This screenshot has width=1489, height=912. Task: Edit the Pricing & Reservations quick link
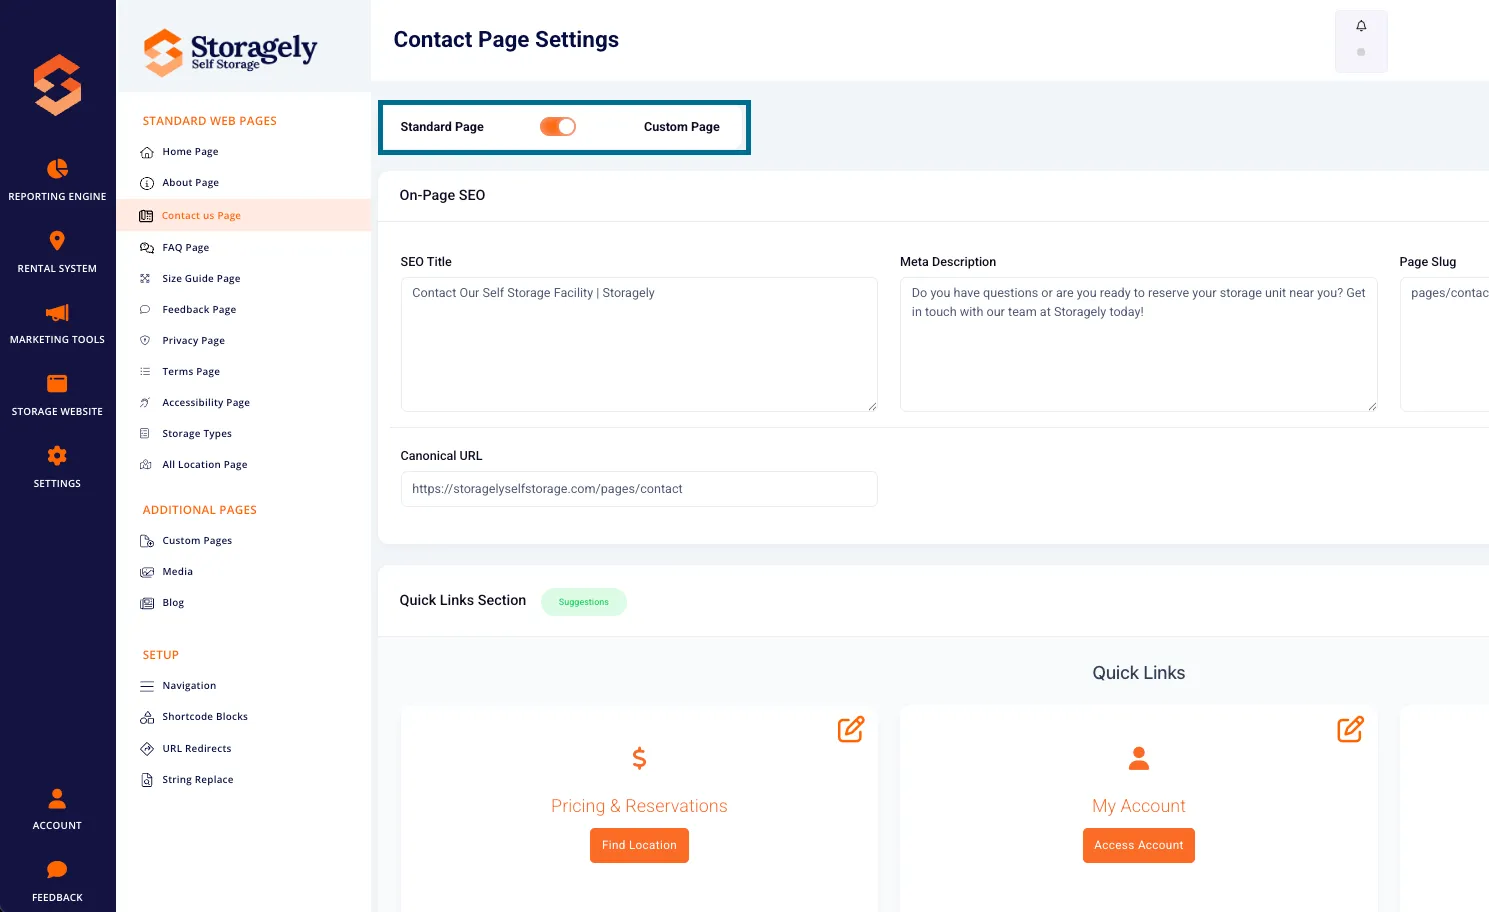851,730
